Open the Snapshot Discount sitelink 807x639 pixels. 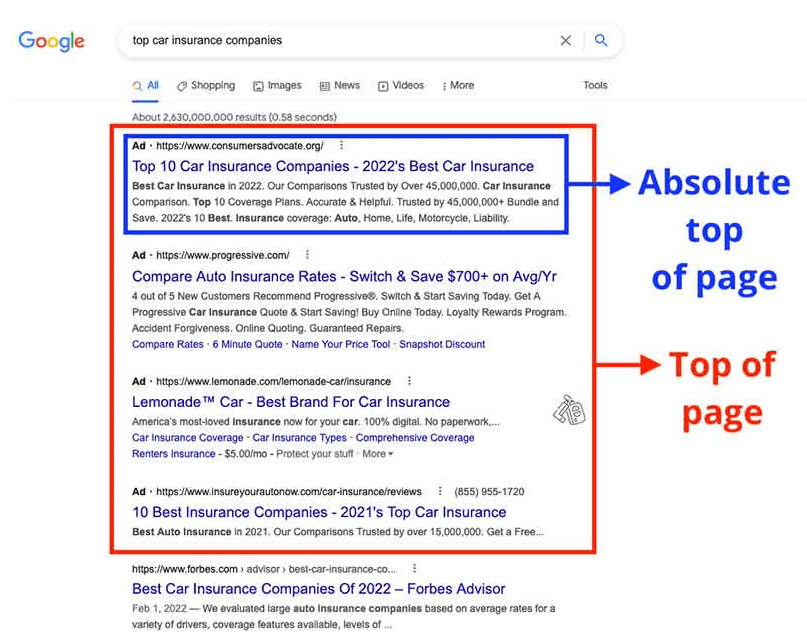click(x=442, y=344)
